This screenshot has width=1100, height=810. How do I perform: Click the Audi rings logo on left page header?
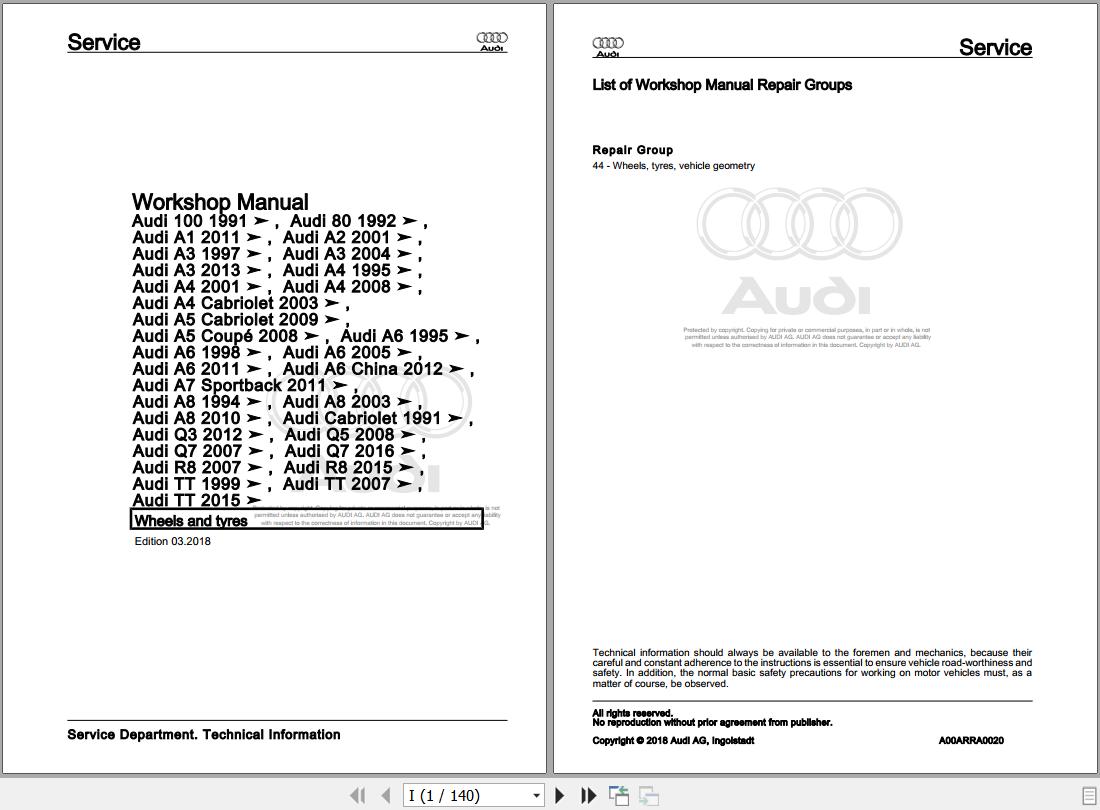[492, 41]
